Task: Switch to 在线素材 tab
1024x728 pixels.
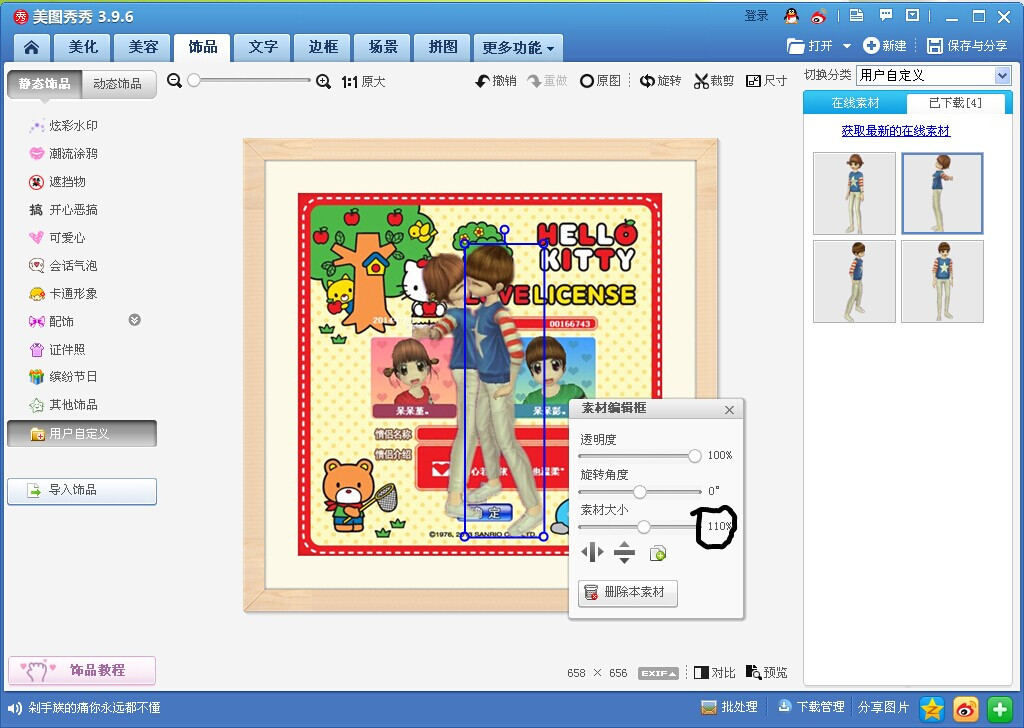Action: [855, 103]
